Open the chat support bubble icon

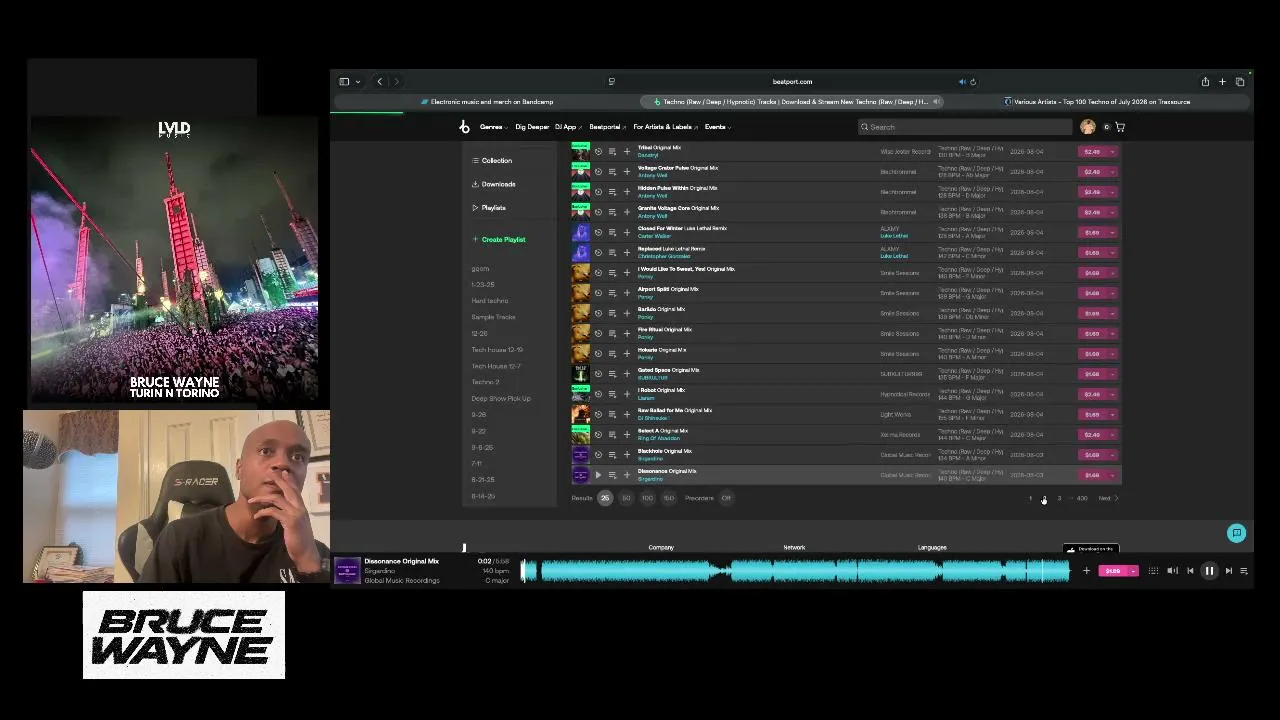[x=1237, y=533]
